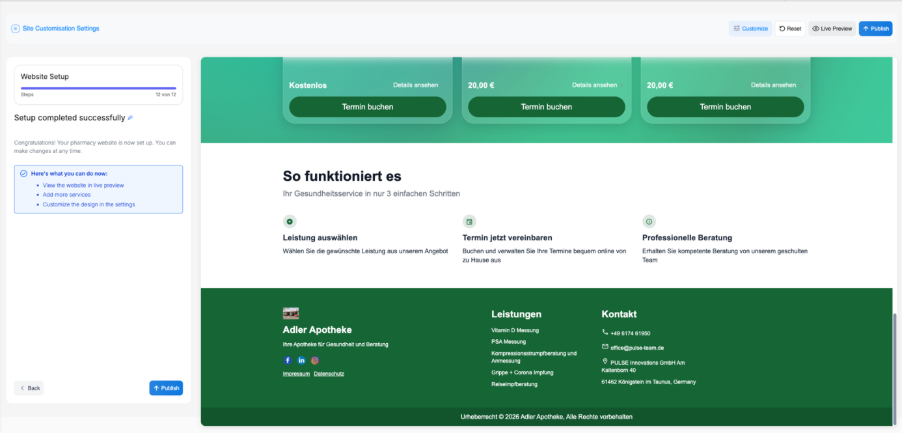
Task: Click the PULSE Innovations GmbH address
Action: tap(643, 366)
